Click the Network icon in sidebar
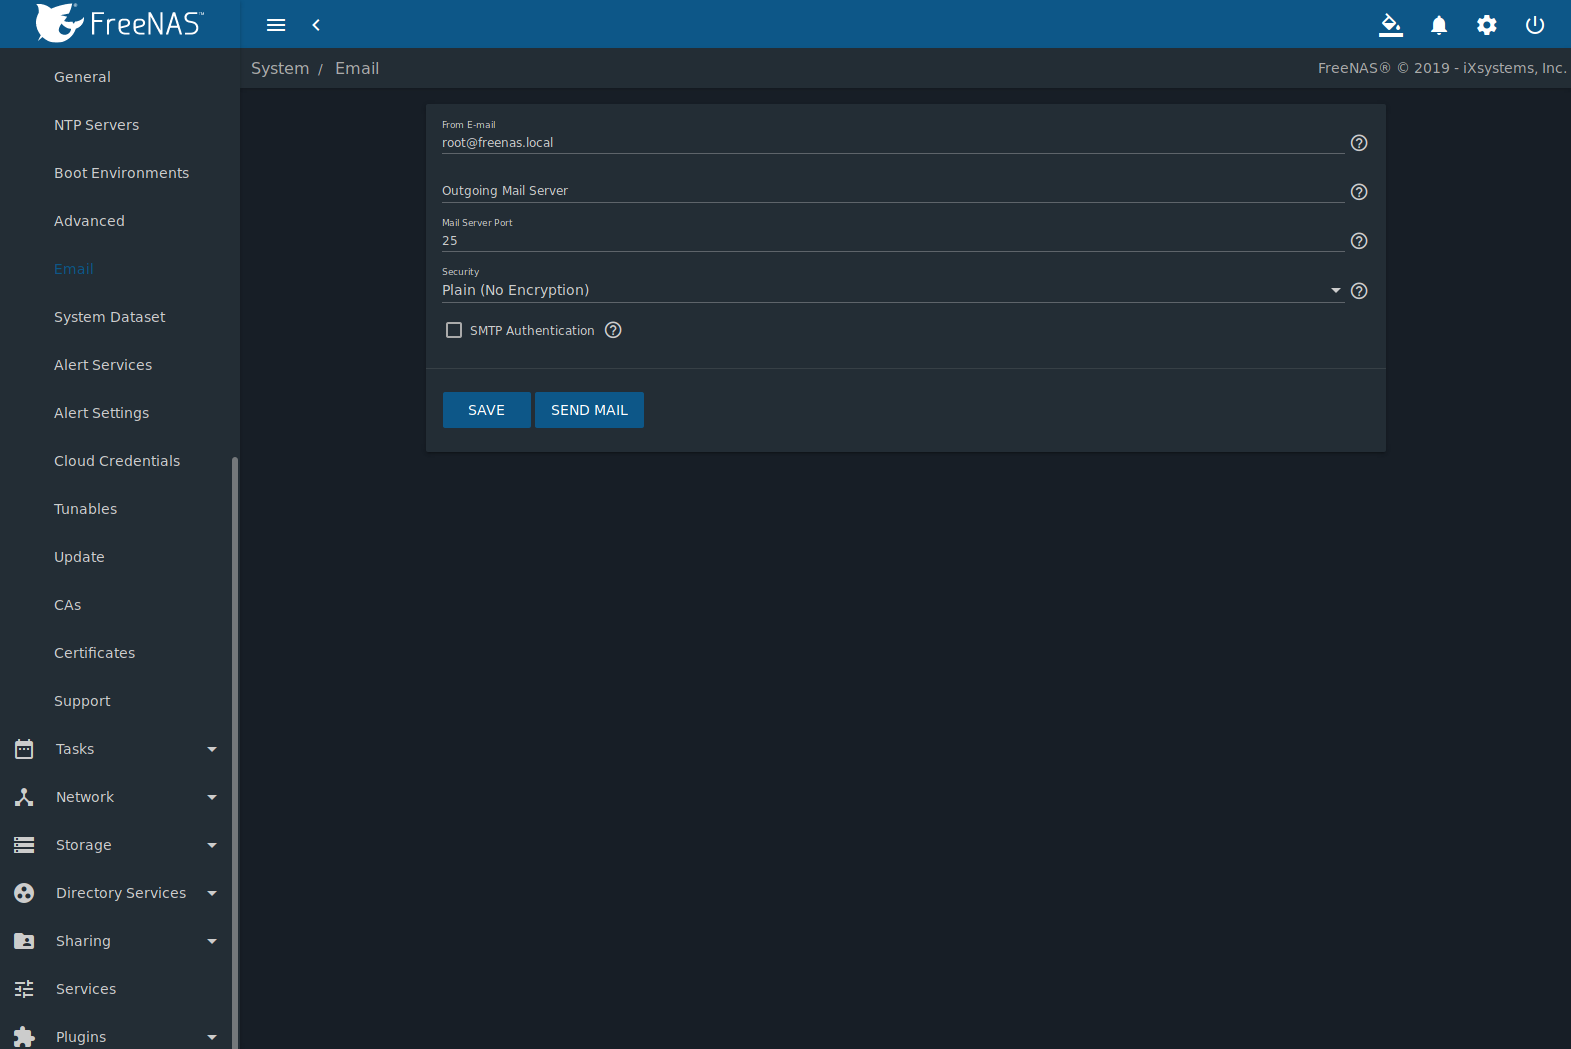 (x=24, y=797)
